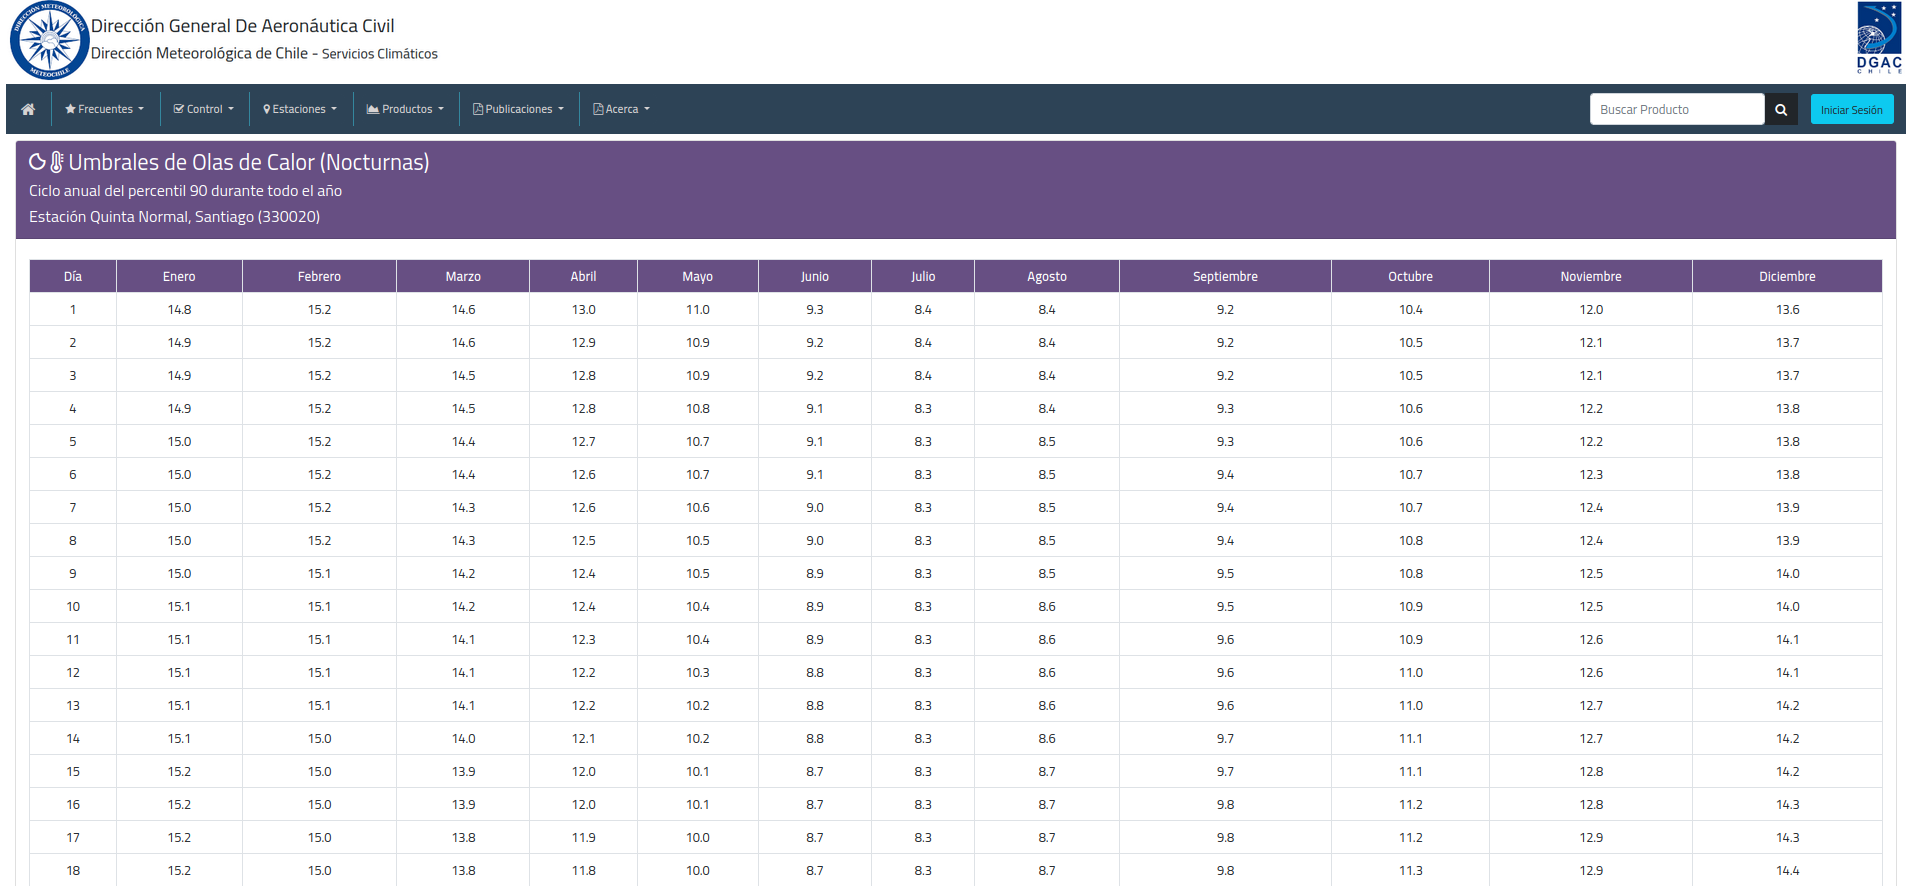Viewport: 1913px width, 886px height.
Task: Click the magnifier search button
Action: (1781, 109)
